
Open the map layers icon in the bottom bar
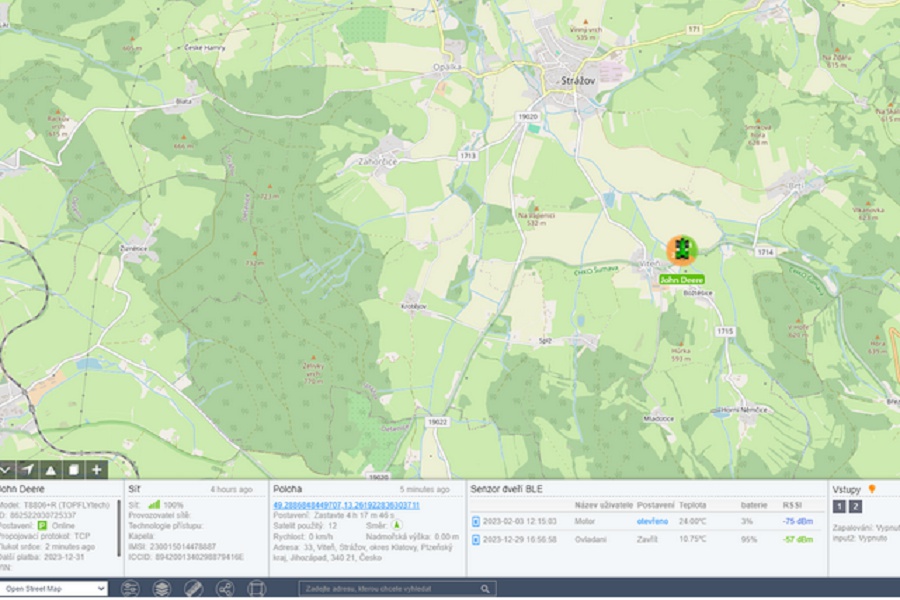click(x=161, y=588)
